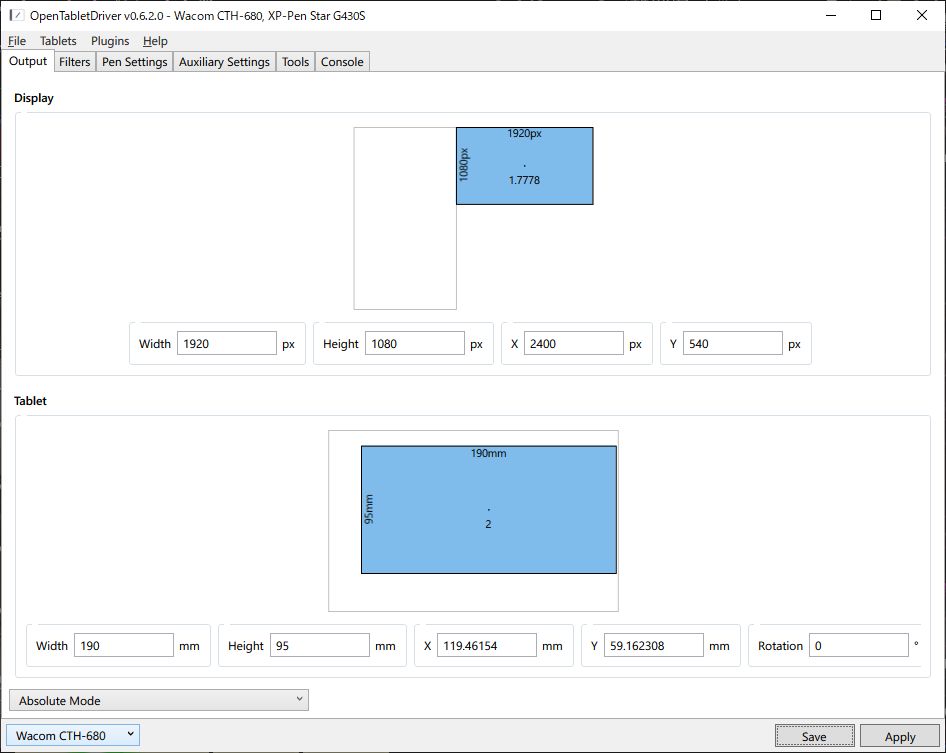
Task: Click the OpenTabletDriver app icon in title bar
Action: (x=16, y=15)
